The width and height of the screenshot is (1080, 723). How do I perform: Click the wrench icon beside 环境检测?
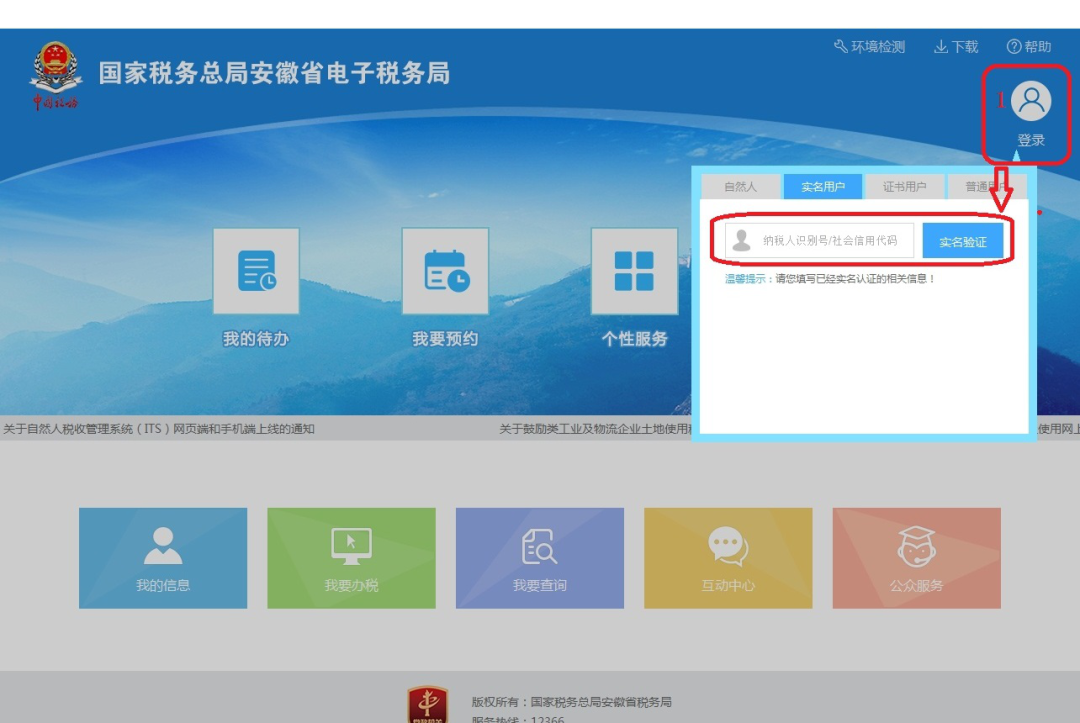pyautogui.click(x=841, y=46)
